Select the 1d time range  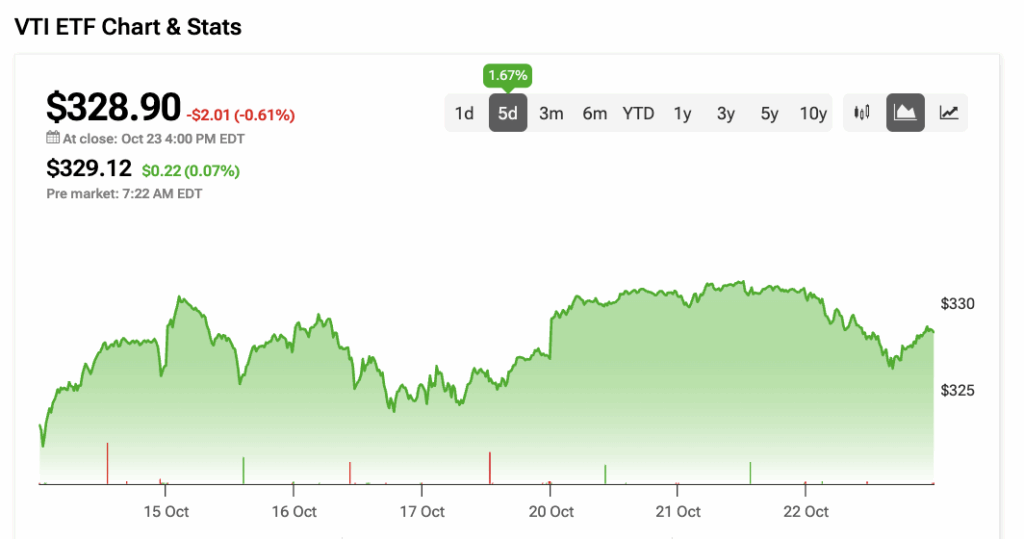tap(464, 113)
